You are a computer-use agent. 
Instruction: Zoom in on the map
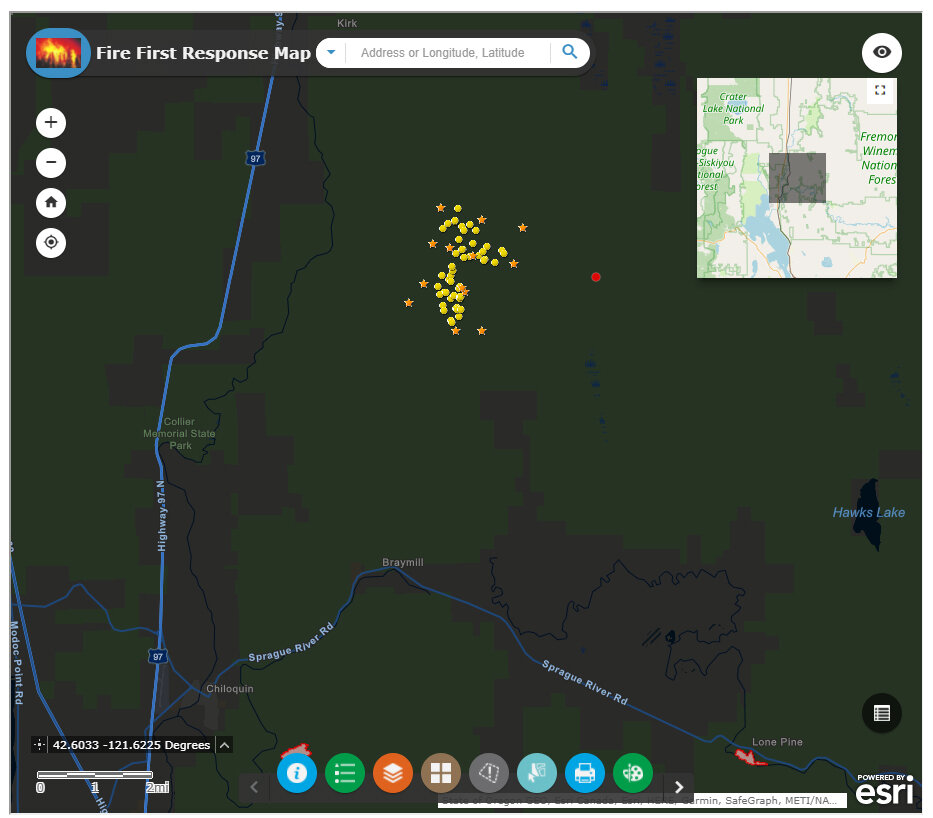tap(51, 122)
